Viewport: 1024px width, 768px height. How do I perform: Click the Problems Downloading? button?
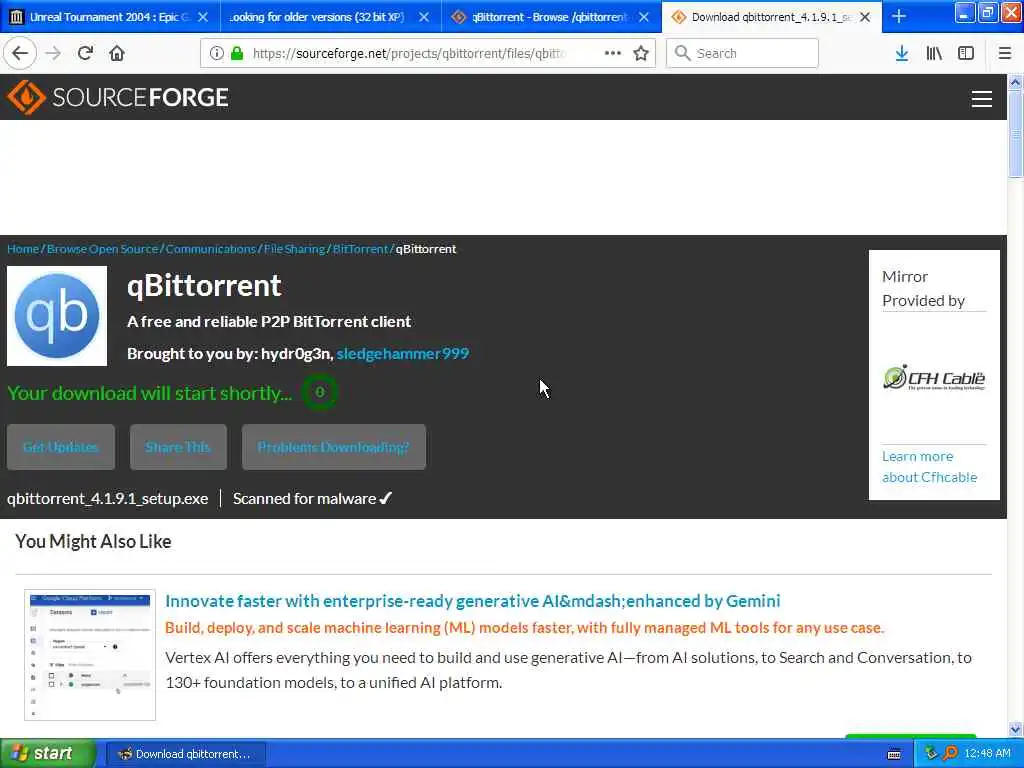tap(334, 447)
